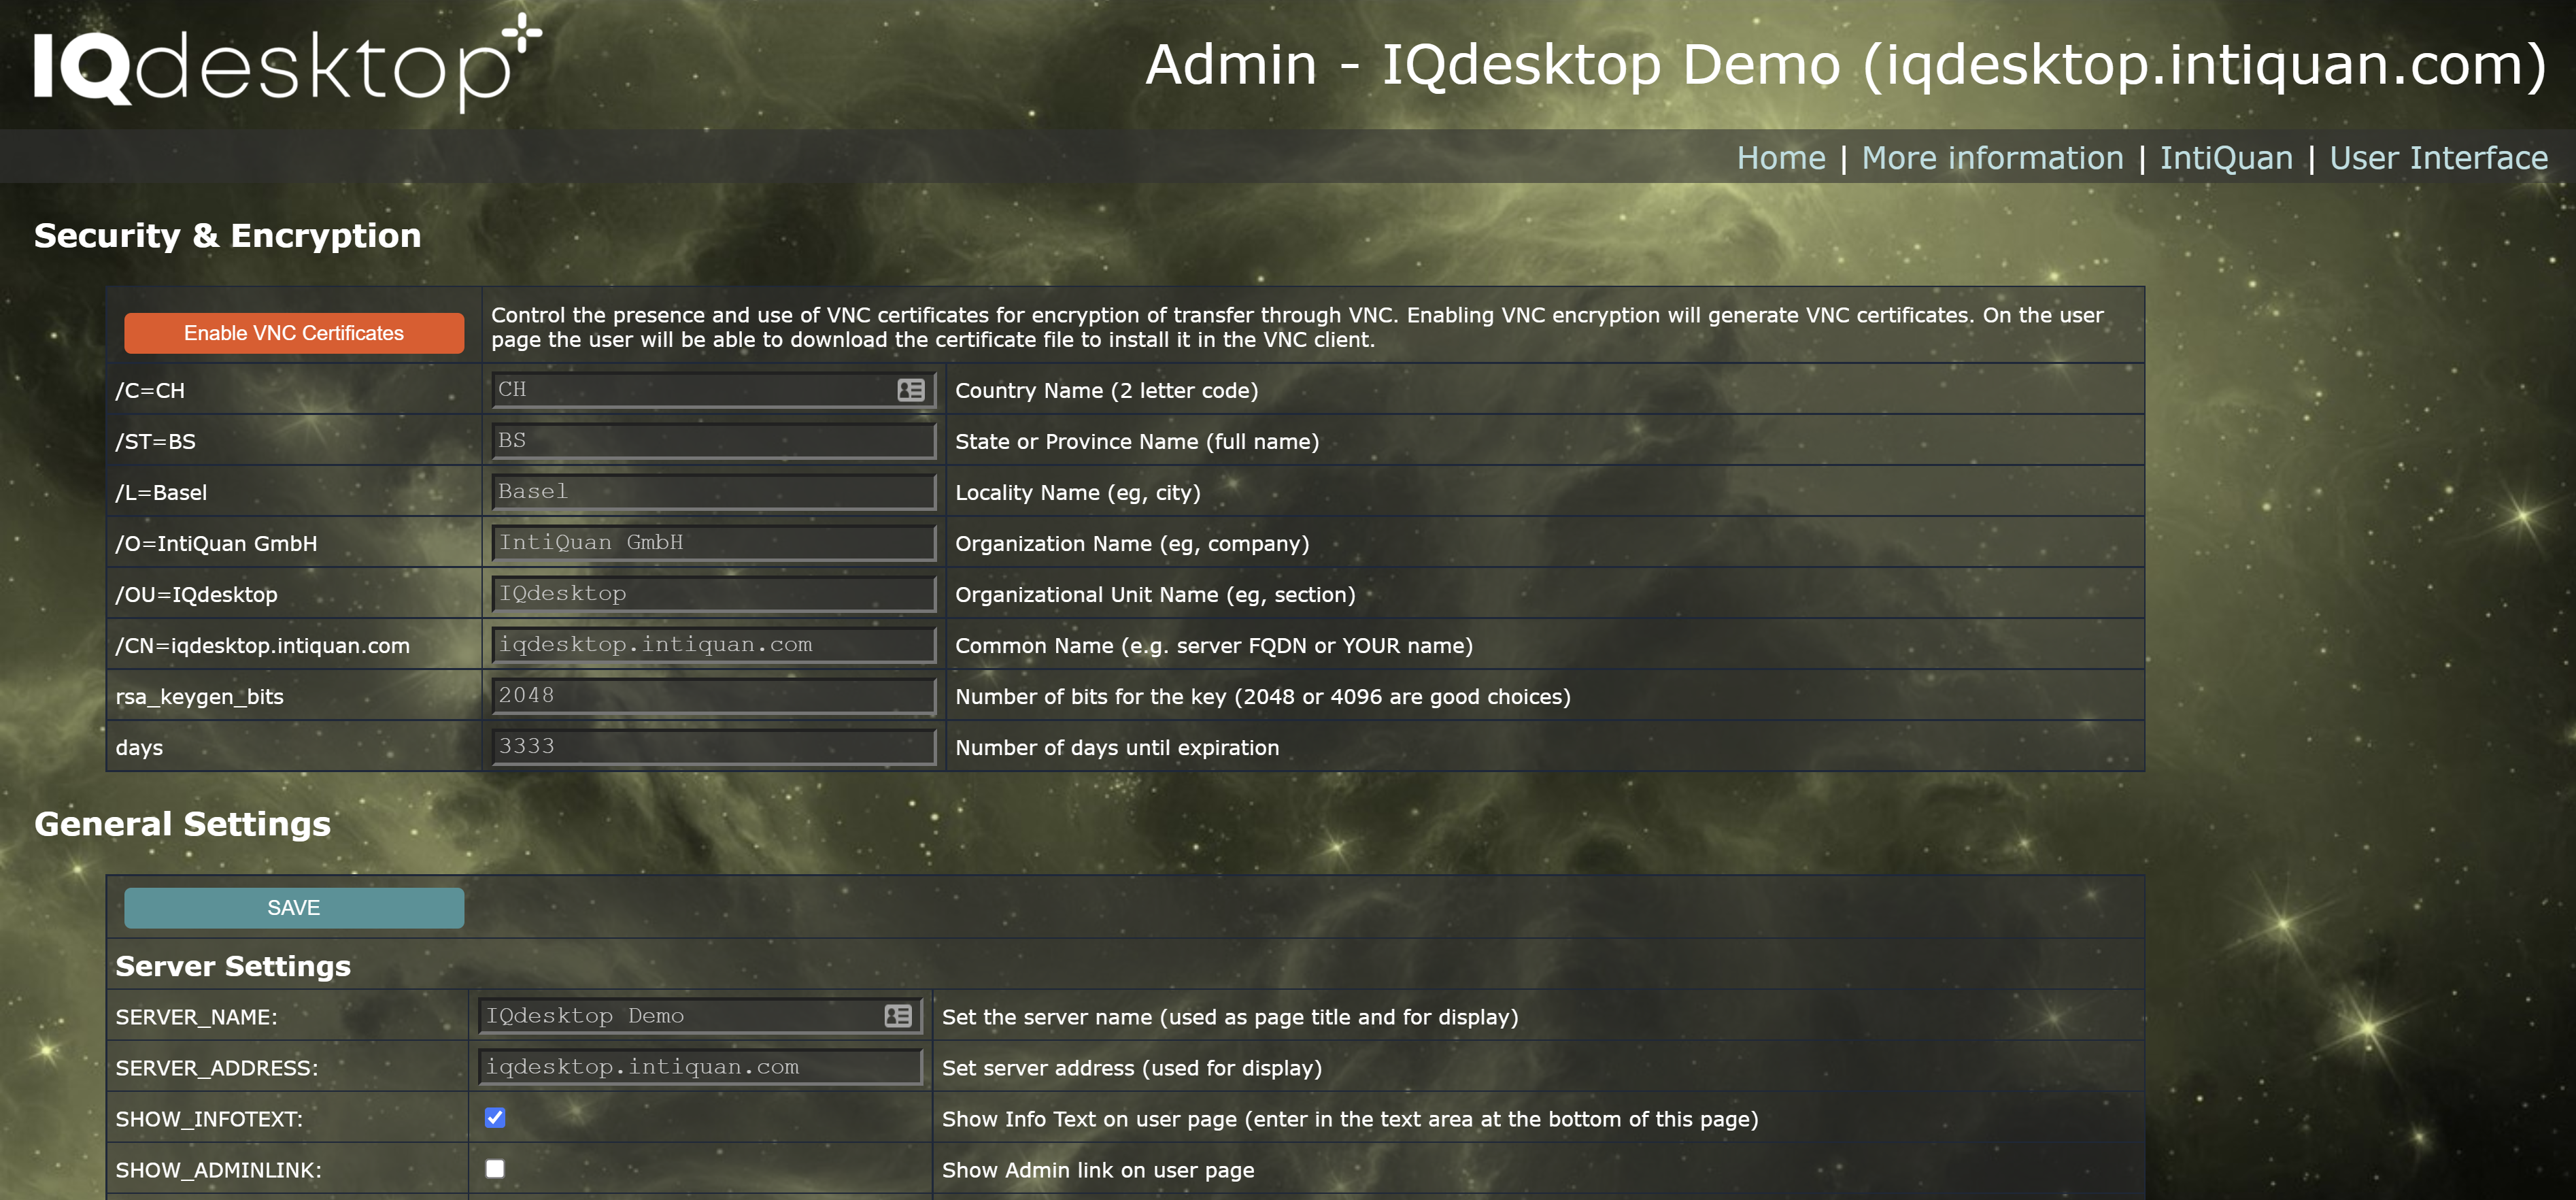Click the SERVER_ADDRESS input field
This screenshot has width=2576, height=1200.
click(700, 1067)
